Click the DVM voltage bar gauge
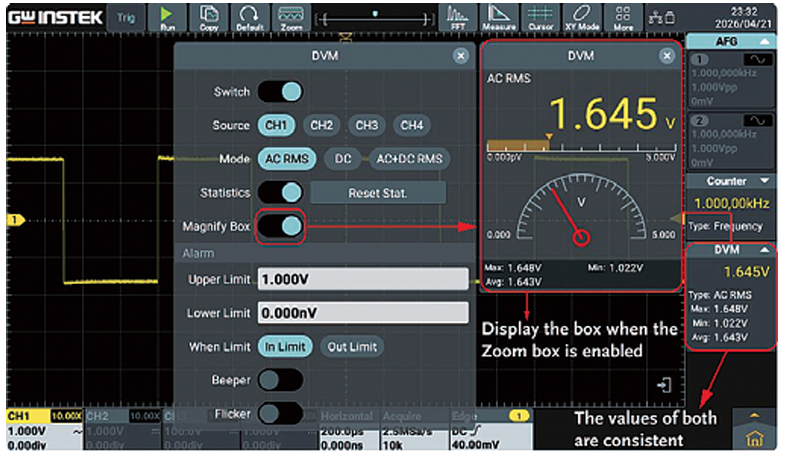The image size is (785, 456). [581, 146]
